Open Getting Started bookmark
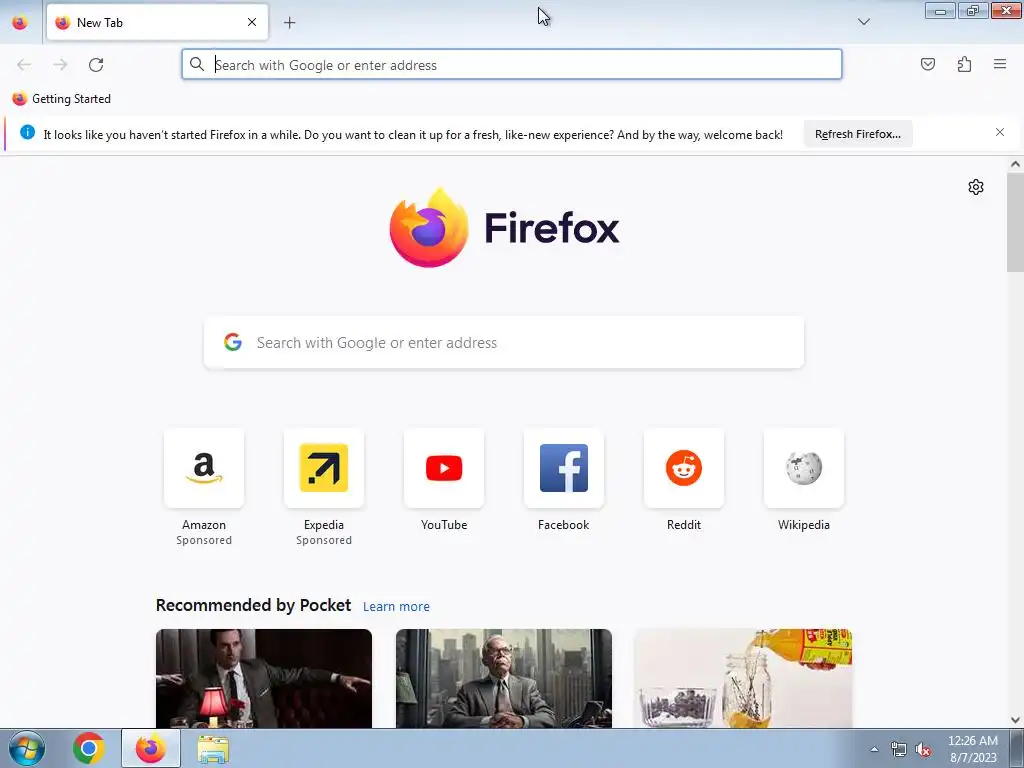This screenshot has height=768, width=1024. [62, 99]
